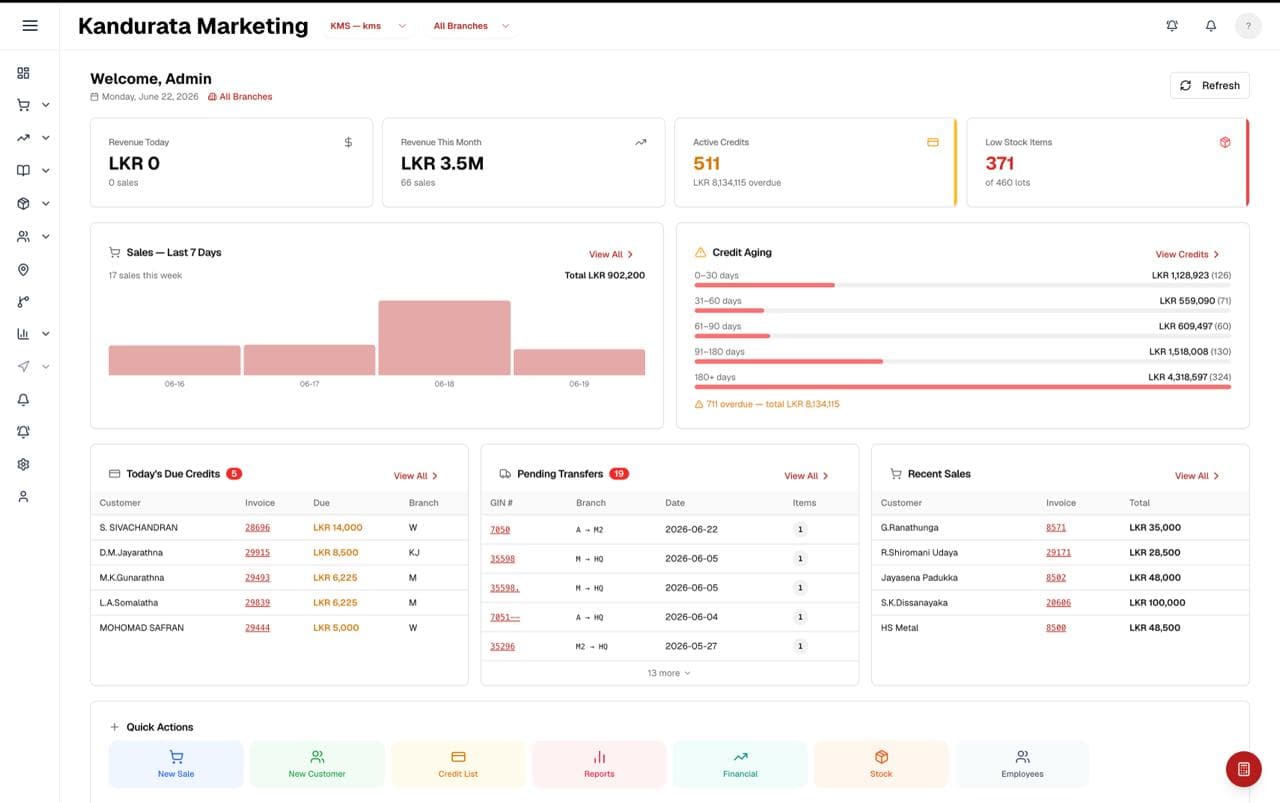View all sales from Last 7 Days

click(611, 254)
